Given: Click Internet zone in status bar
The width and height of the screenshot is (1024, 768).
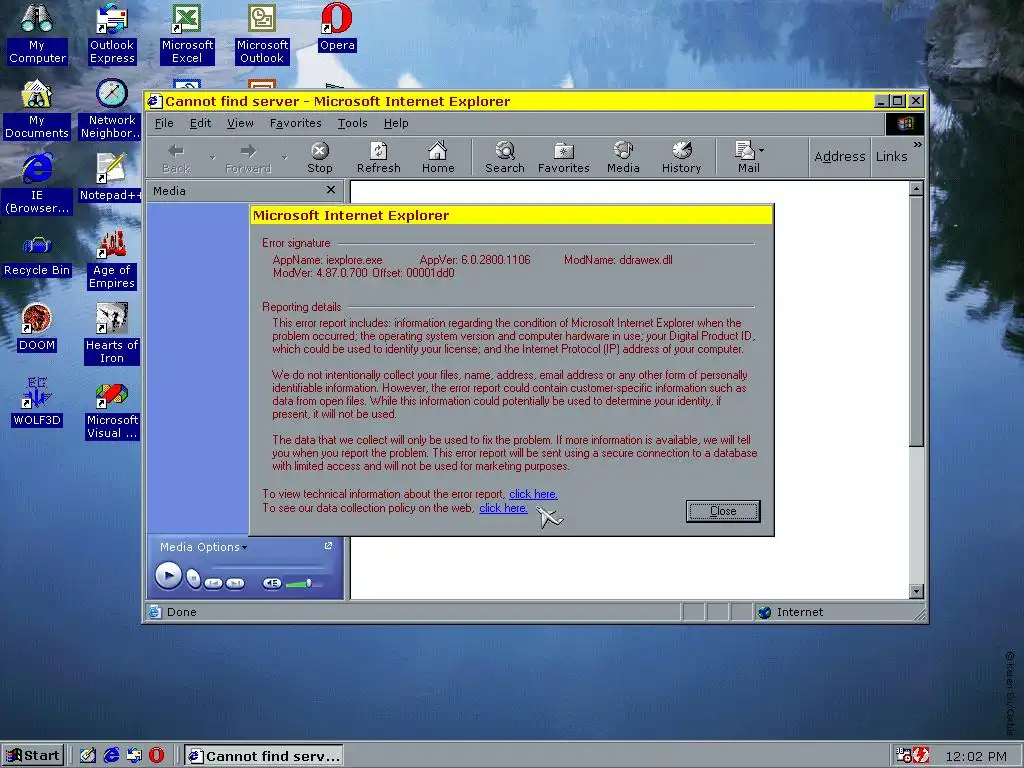Looking at the screenshot, I should click(790, 612).
